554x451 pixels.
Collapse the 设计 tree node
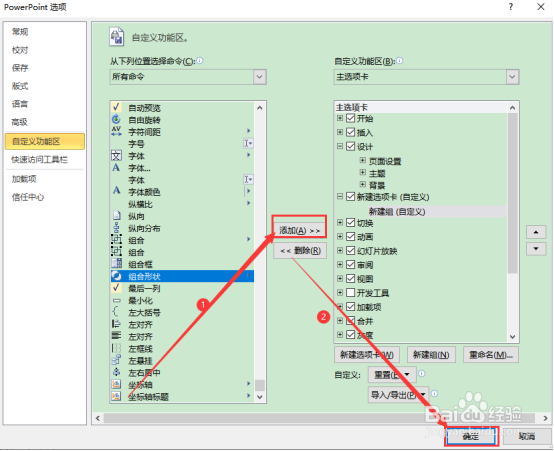click(340, 146)
